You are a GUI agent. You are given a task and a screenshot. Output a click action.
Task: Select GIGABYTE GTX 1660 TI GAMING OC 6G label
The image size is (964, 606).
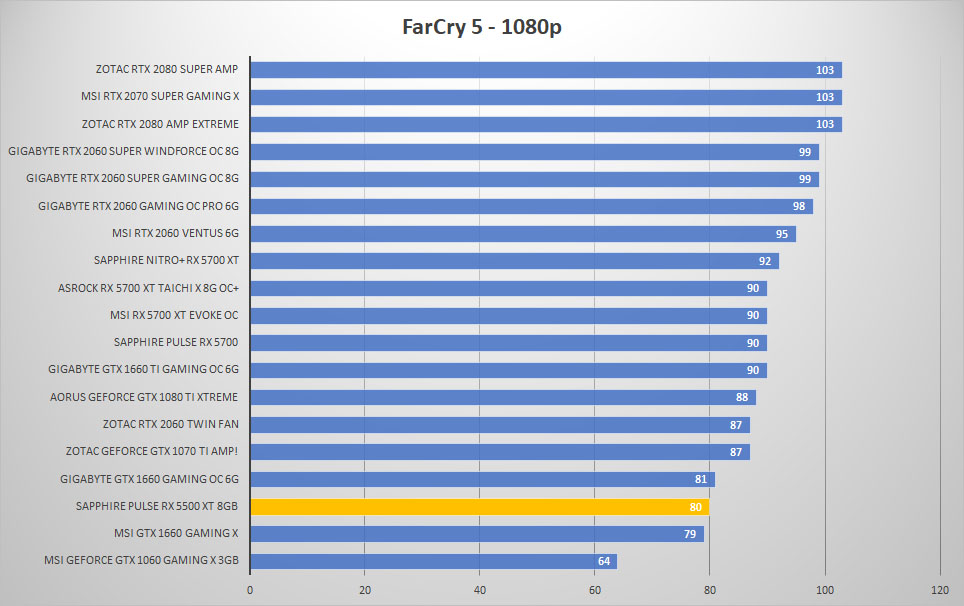[143, 369]
